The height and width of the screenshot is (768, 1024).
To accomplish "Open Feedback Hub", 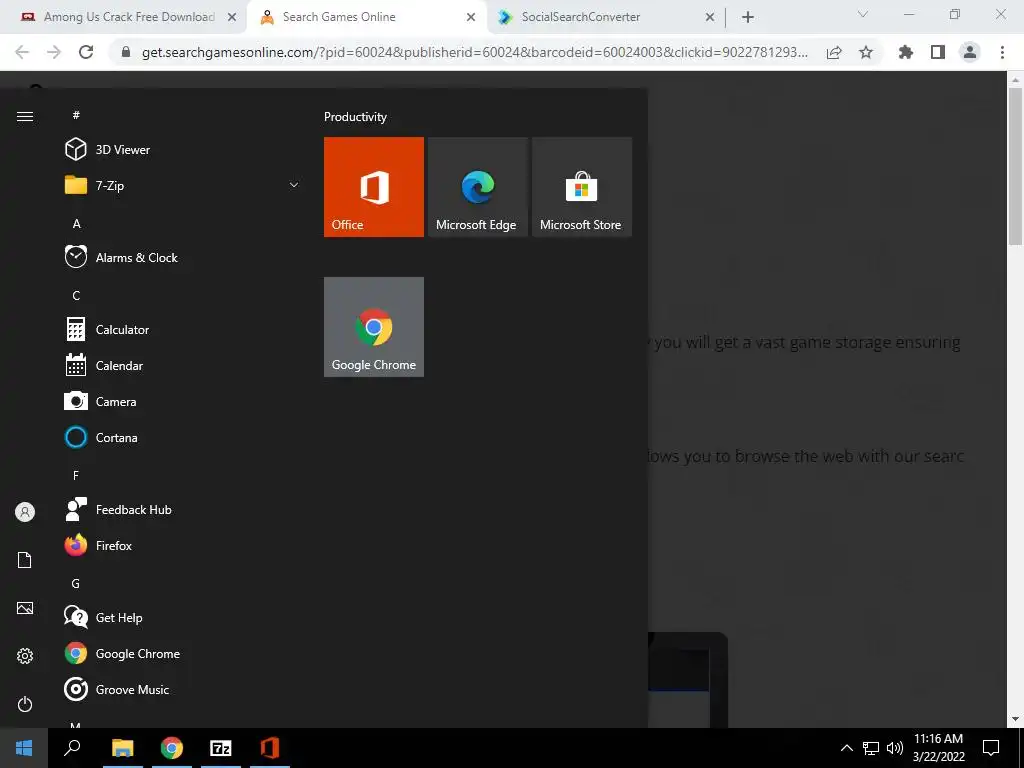I will pyautogui.click(x=183, y=509).
